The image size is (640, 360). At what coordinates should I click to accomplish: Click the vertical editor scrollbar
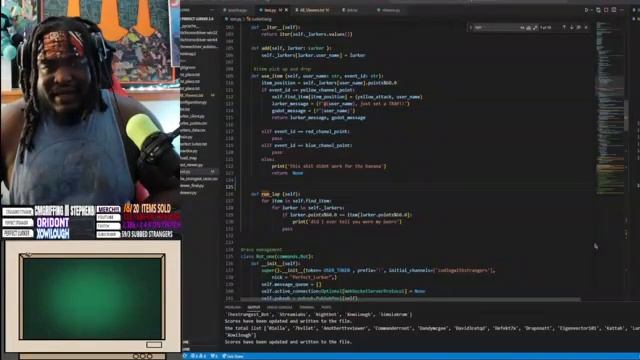pyautogui.click(x=626, y=116)
